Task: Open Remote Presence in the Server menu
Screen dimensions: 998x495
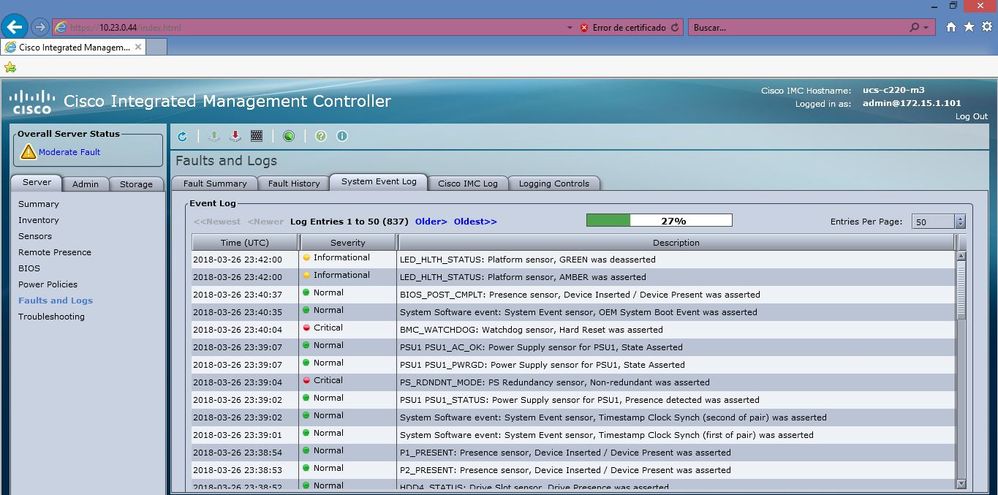Action: click(x=55, y=253)
